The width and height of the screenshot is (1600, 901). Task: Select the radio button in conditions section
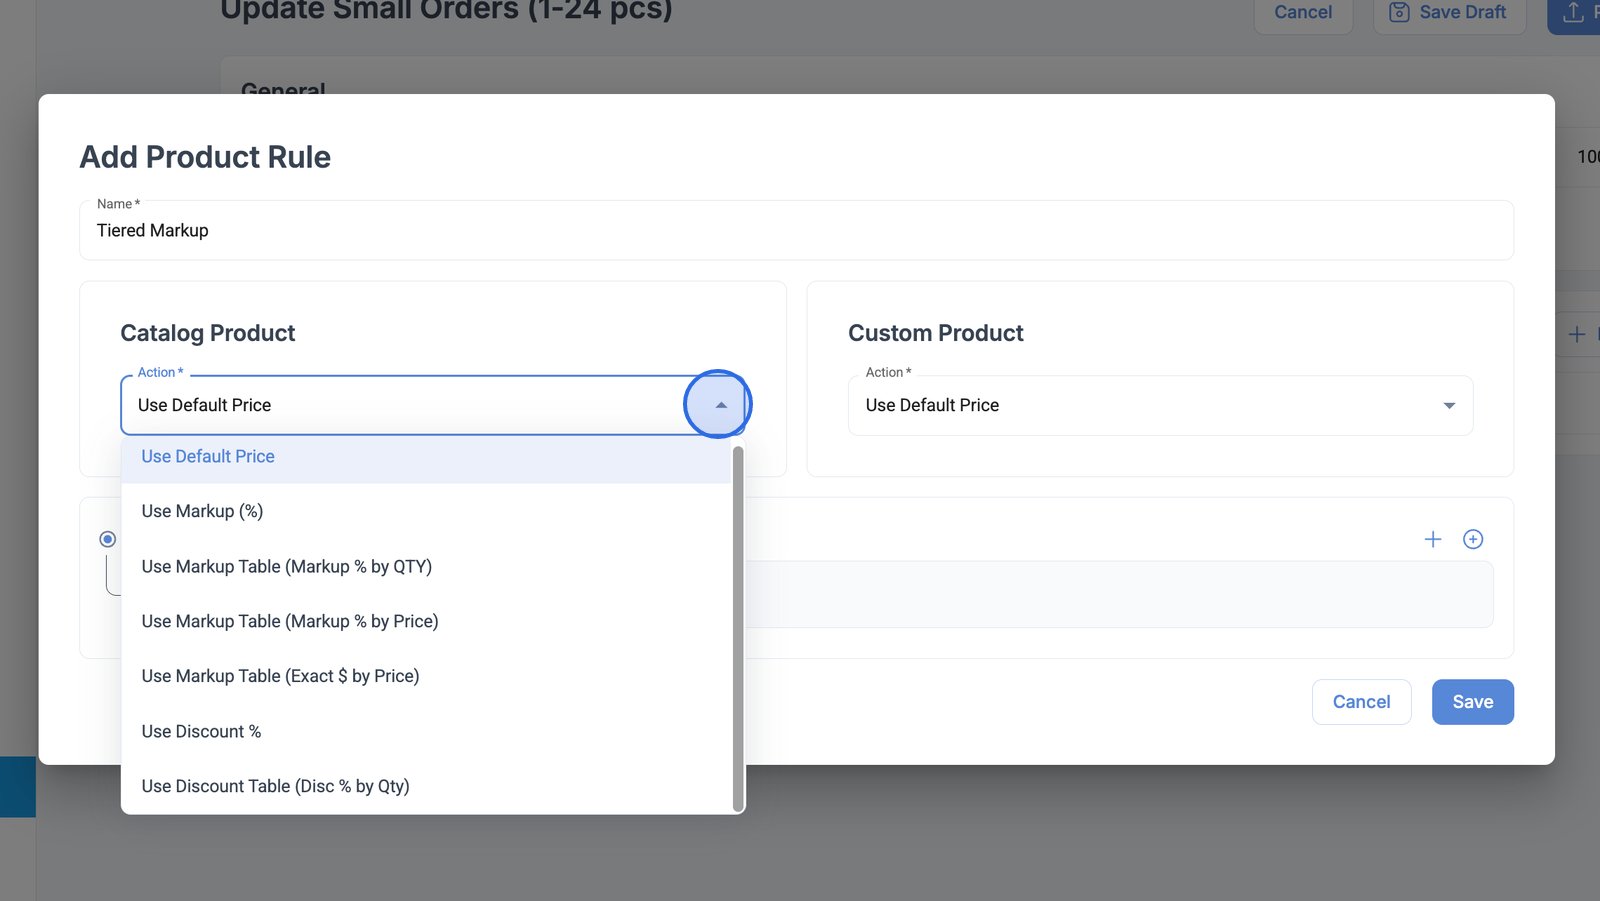tap(108, 539)
